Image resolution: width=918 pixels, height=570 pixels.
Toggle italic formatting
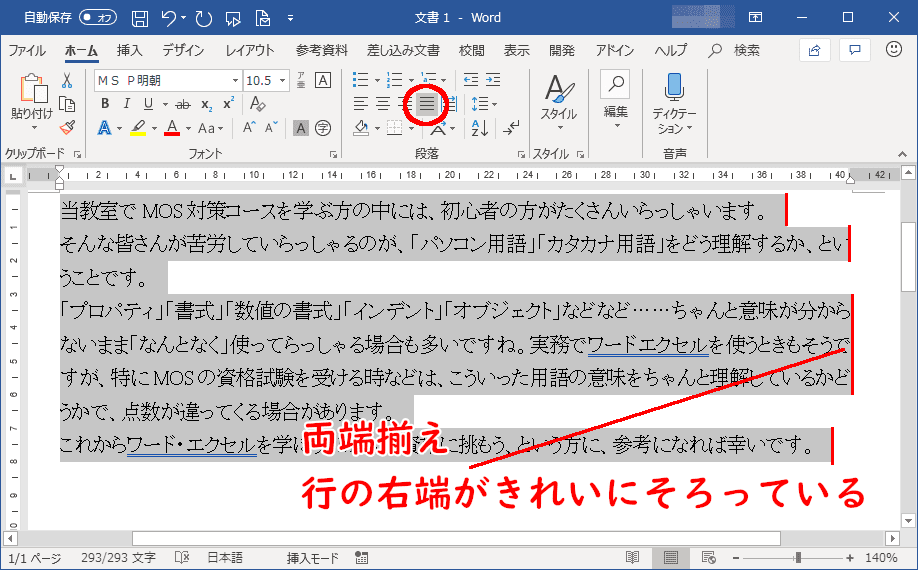pyautogui.click(x=126, y=104)
